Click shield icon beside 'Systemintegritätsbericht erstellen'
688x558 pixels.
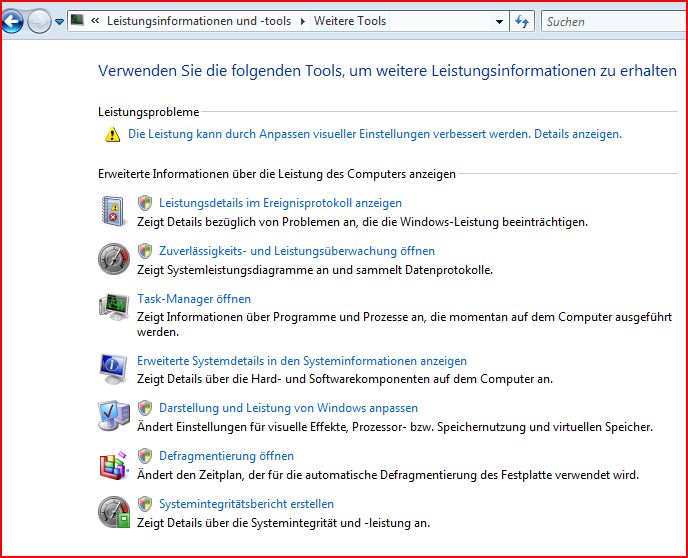click(145, 504)
